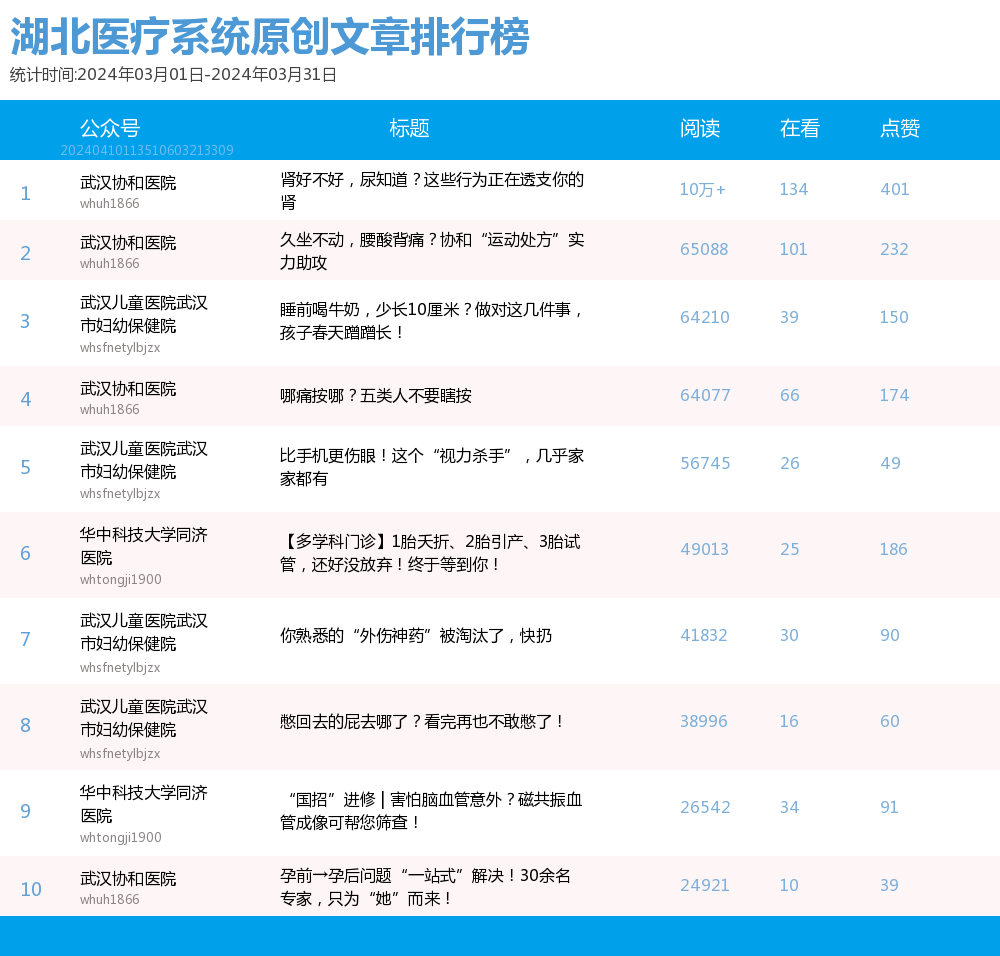Select article "哪痛按哪？五类人不要瞎按"
Image resolution: width=1000 pixels, height=956 pixels.
[375, 396]
